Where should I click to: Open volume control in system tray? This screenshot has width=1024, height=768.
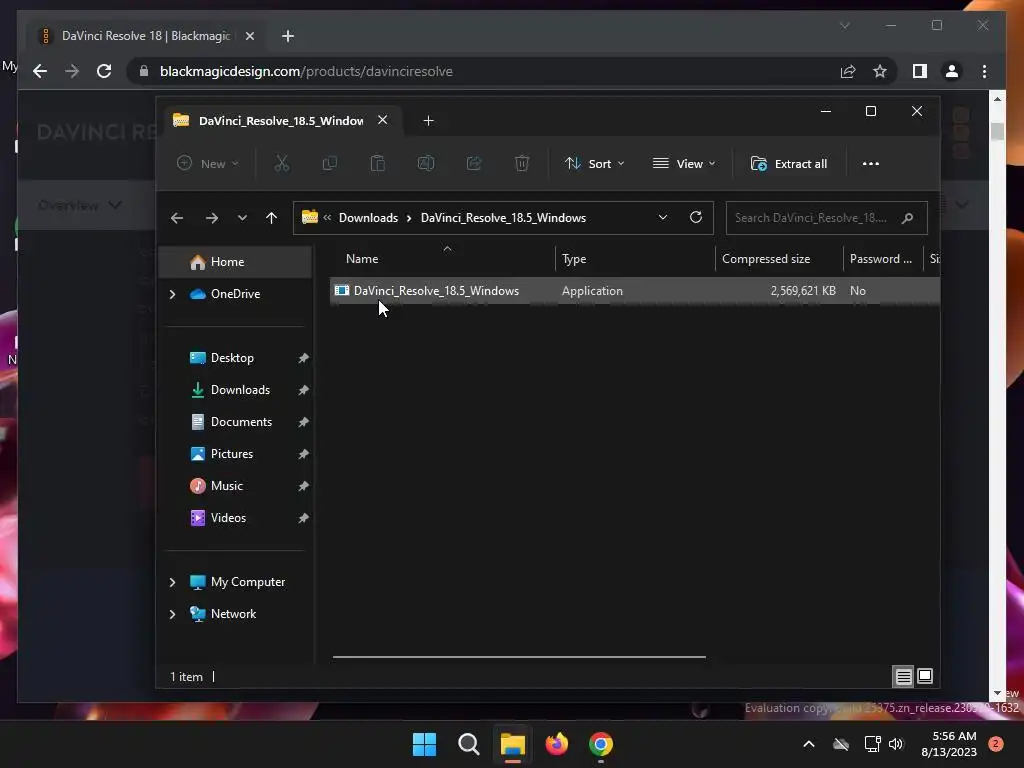(x=896, y=744)
